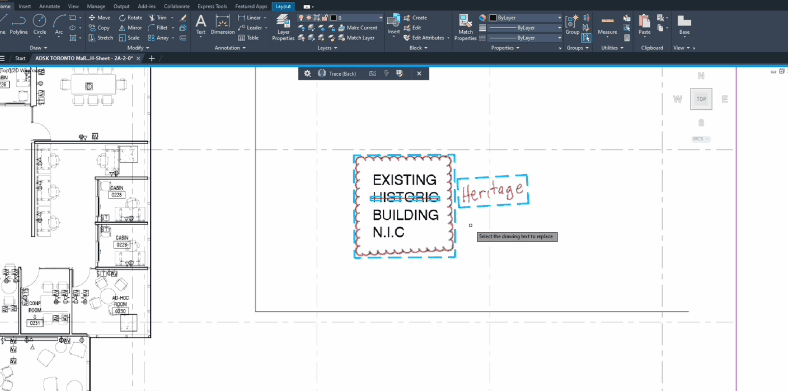
Task: Open Trace toolbar settings gear
Action: (x=308, y=73)
